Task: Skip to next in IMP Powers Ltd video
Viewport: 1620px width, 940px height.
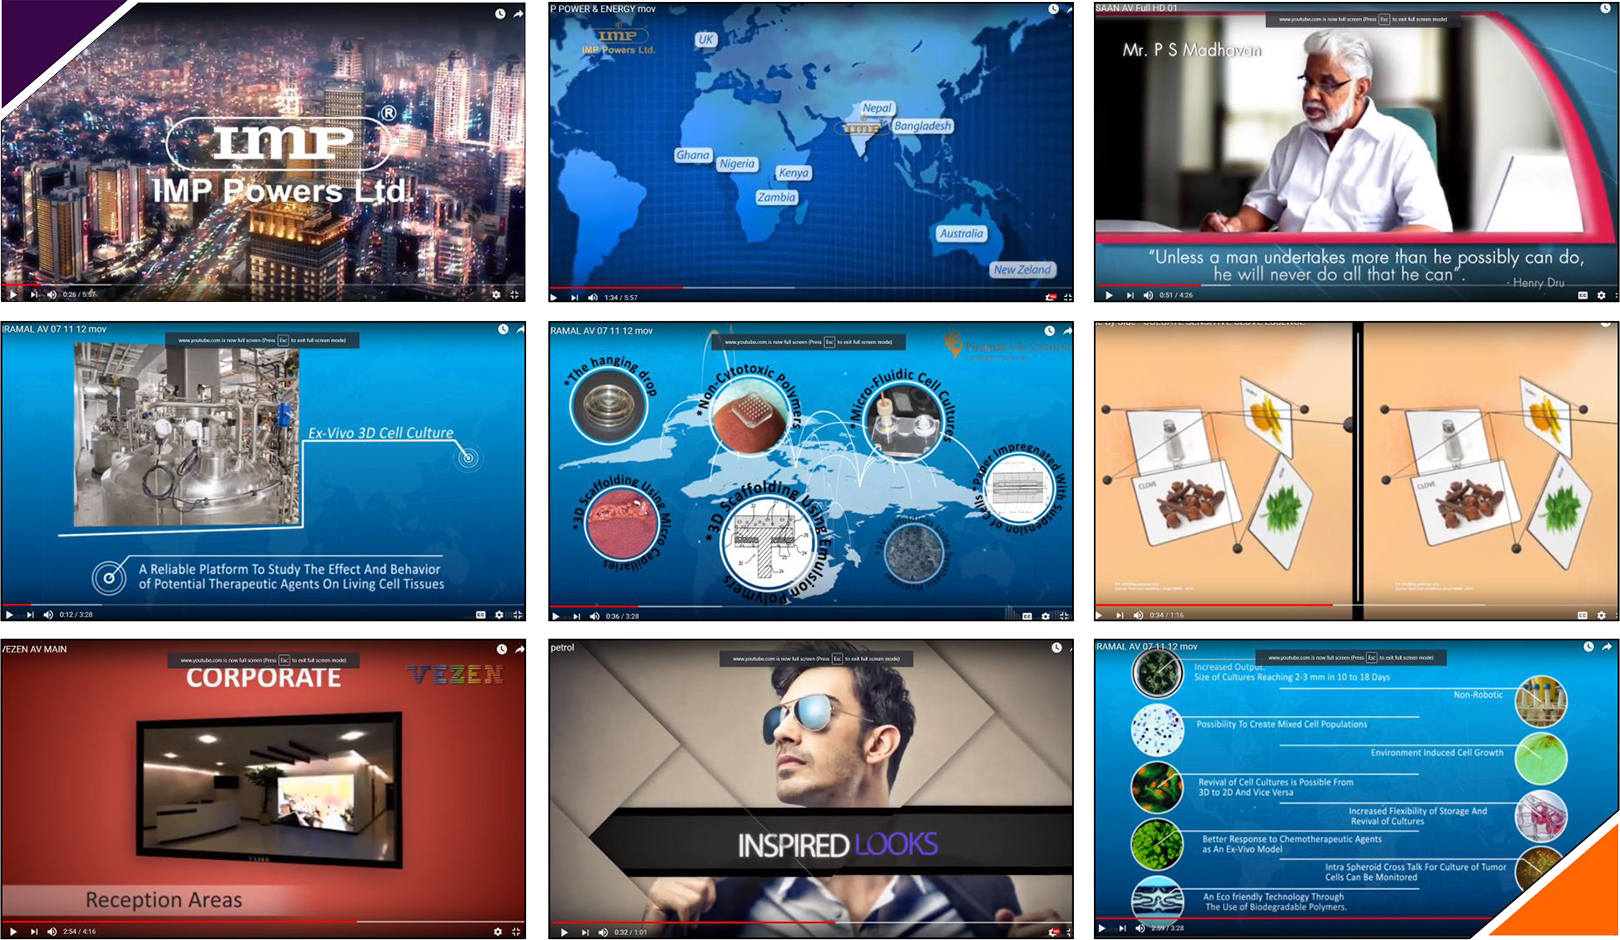Action: click(34, 294)
